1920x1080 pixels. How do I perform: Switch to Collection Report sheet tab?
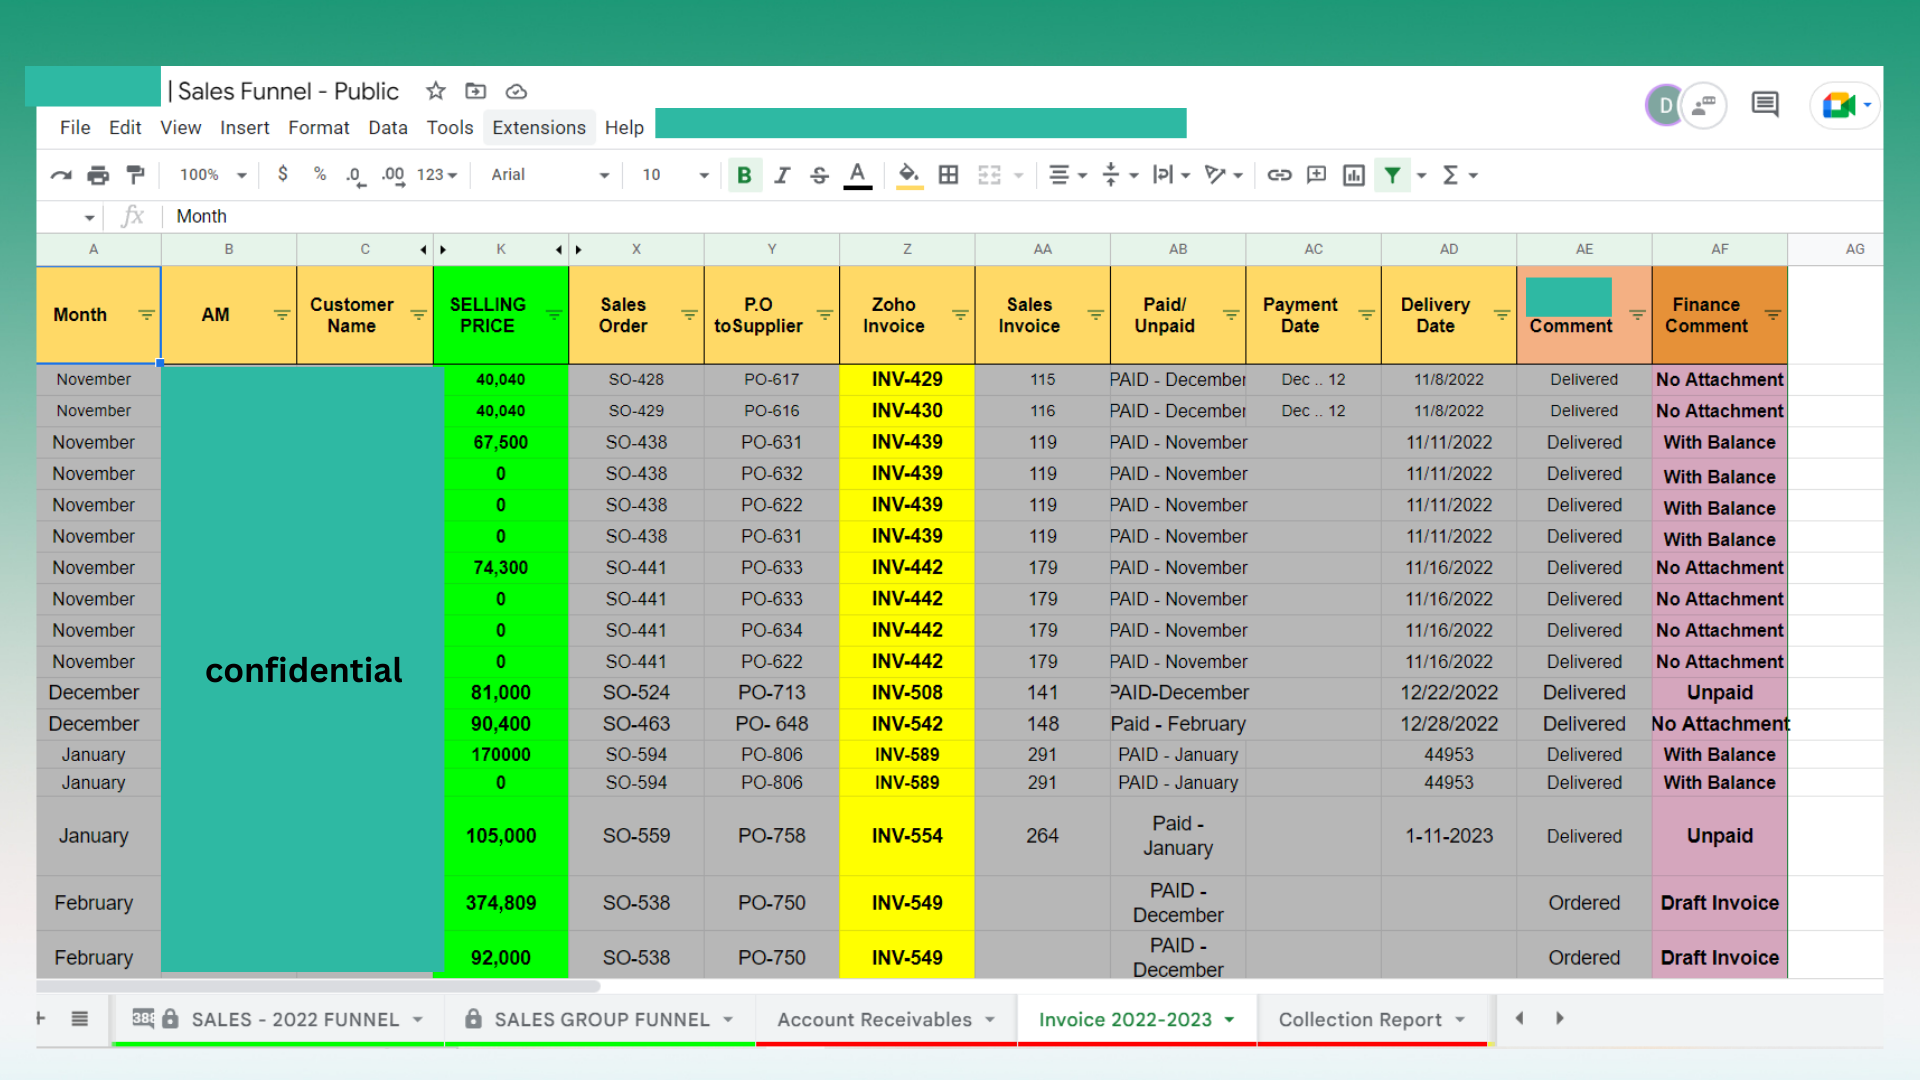pos(1359,1019)
